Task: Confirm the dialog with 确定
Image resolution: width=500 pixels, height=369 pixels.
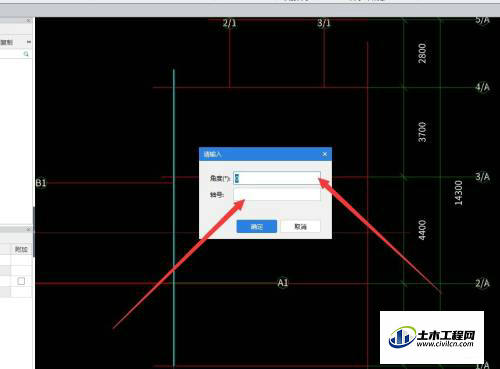Action: [x=257, y=227]
